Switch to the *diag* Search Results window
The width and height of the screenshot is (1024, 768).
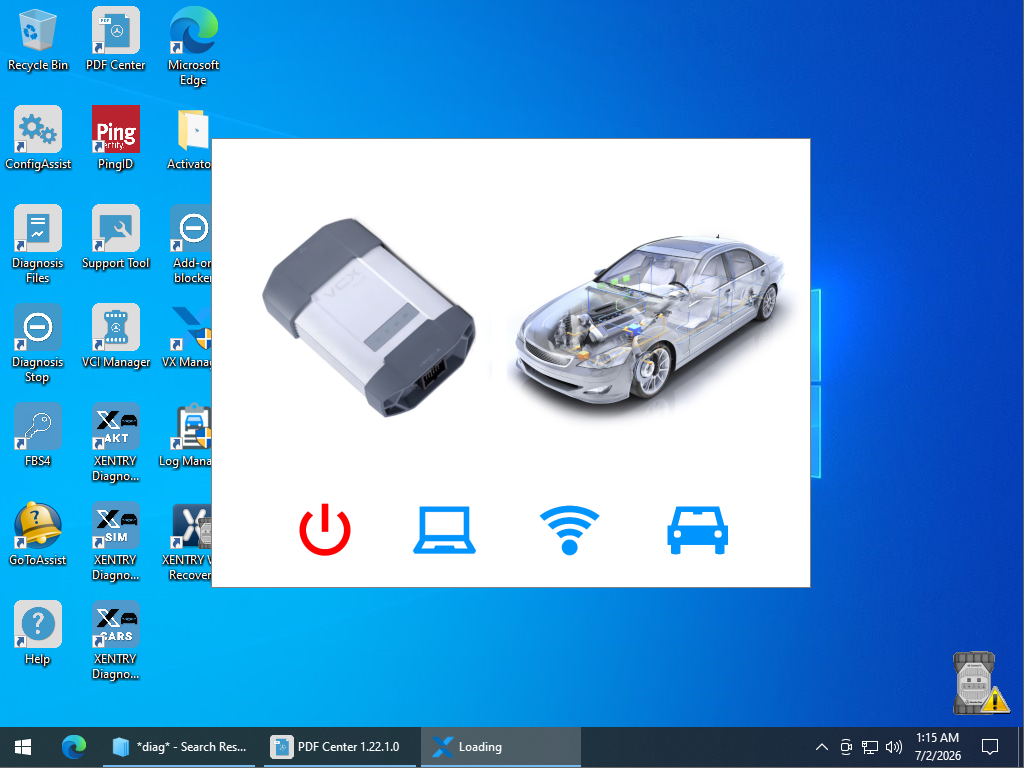click(x=179, y=747)
